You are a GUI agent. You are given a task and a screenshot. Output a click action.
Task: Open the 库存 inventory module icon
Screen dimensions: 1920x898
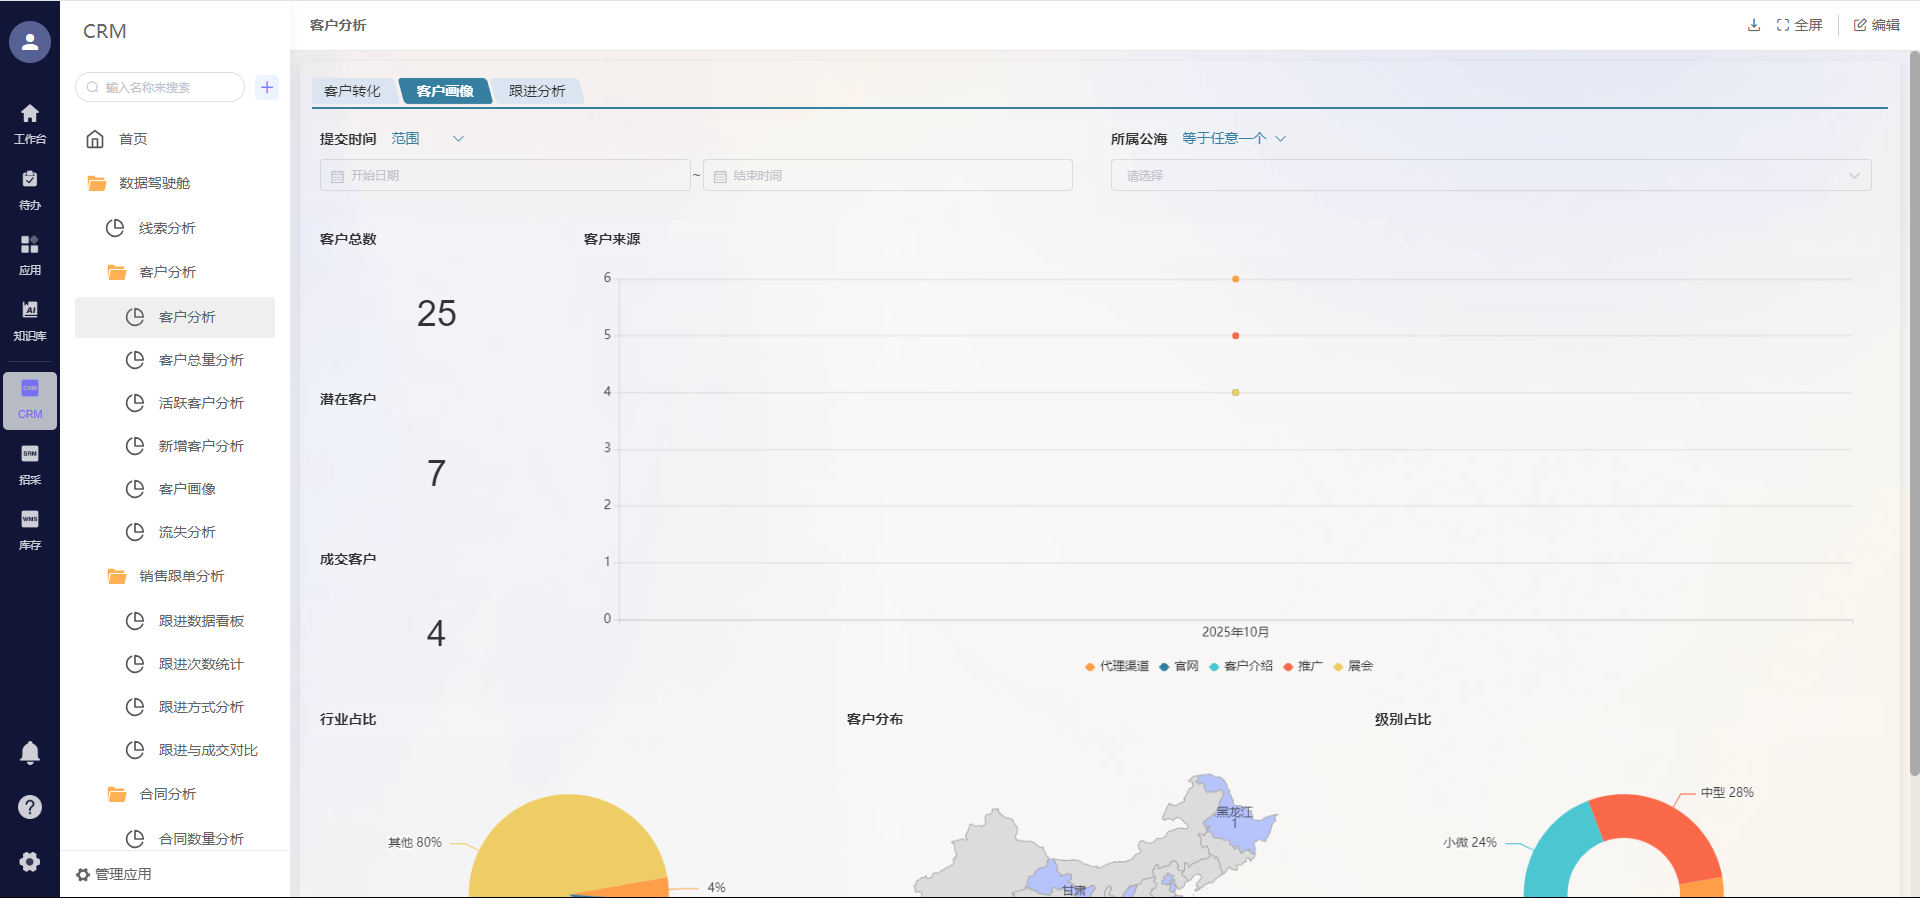coord(30,529)
